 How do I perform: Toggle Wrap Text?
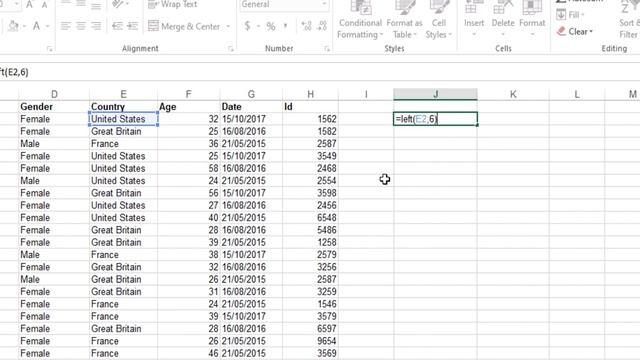pyautogui.click(x=173, y=4)
